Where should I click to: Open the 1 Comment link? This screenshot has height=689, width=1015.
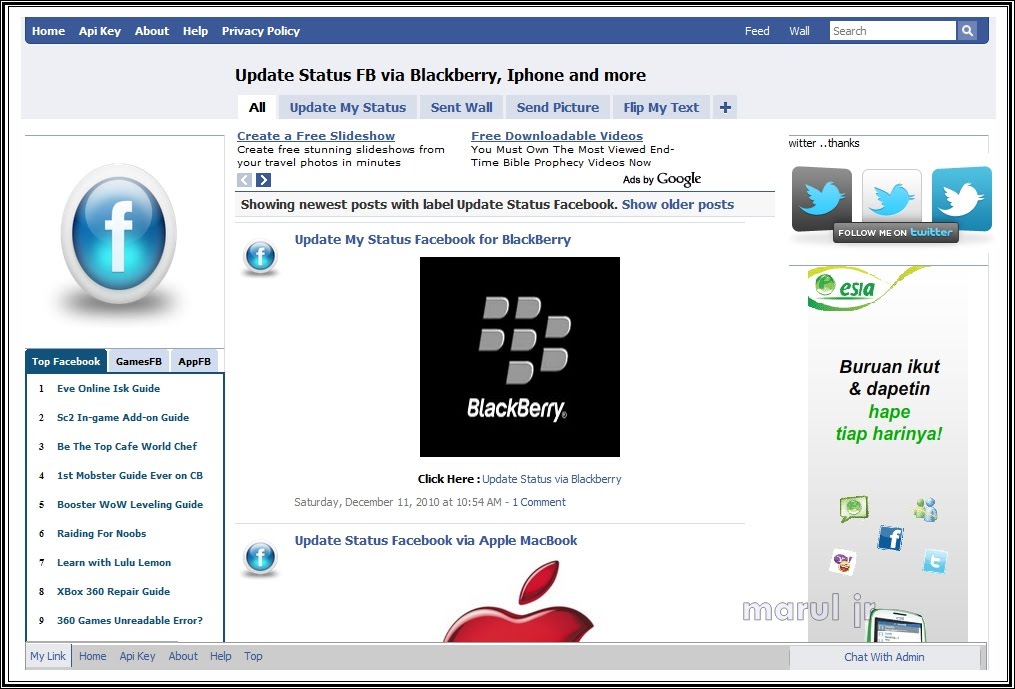pyautogui.click(x=539, y=502)
